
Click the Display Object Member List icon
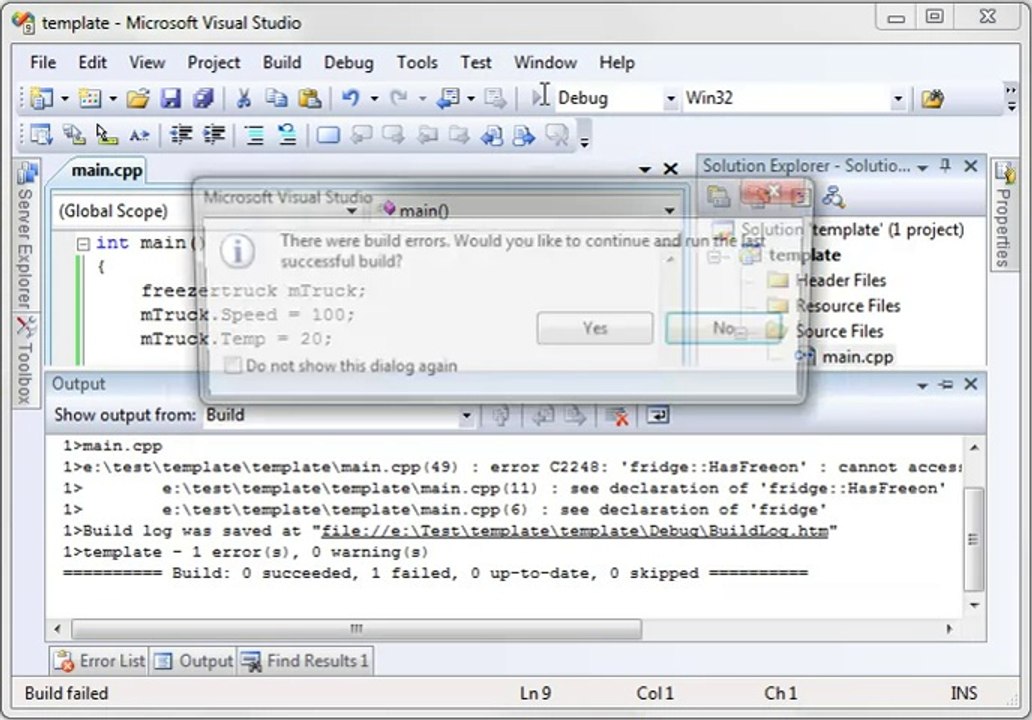tap(41, 136)
